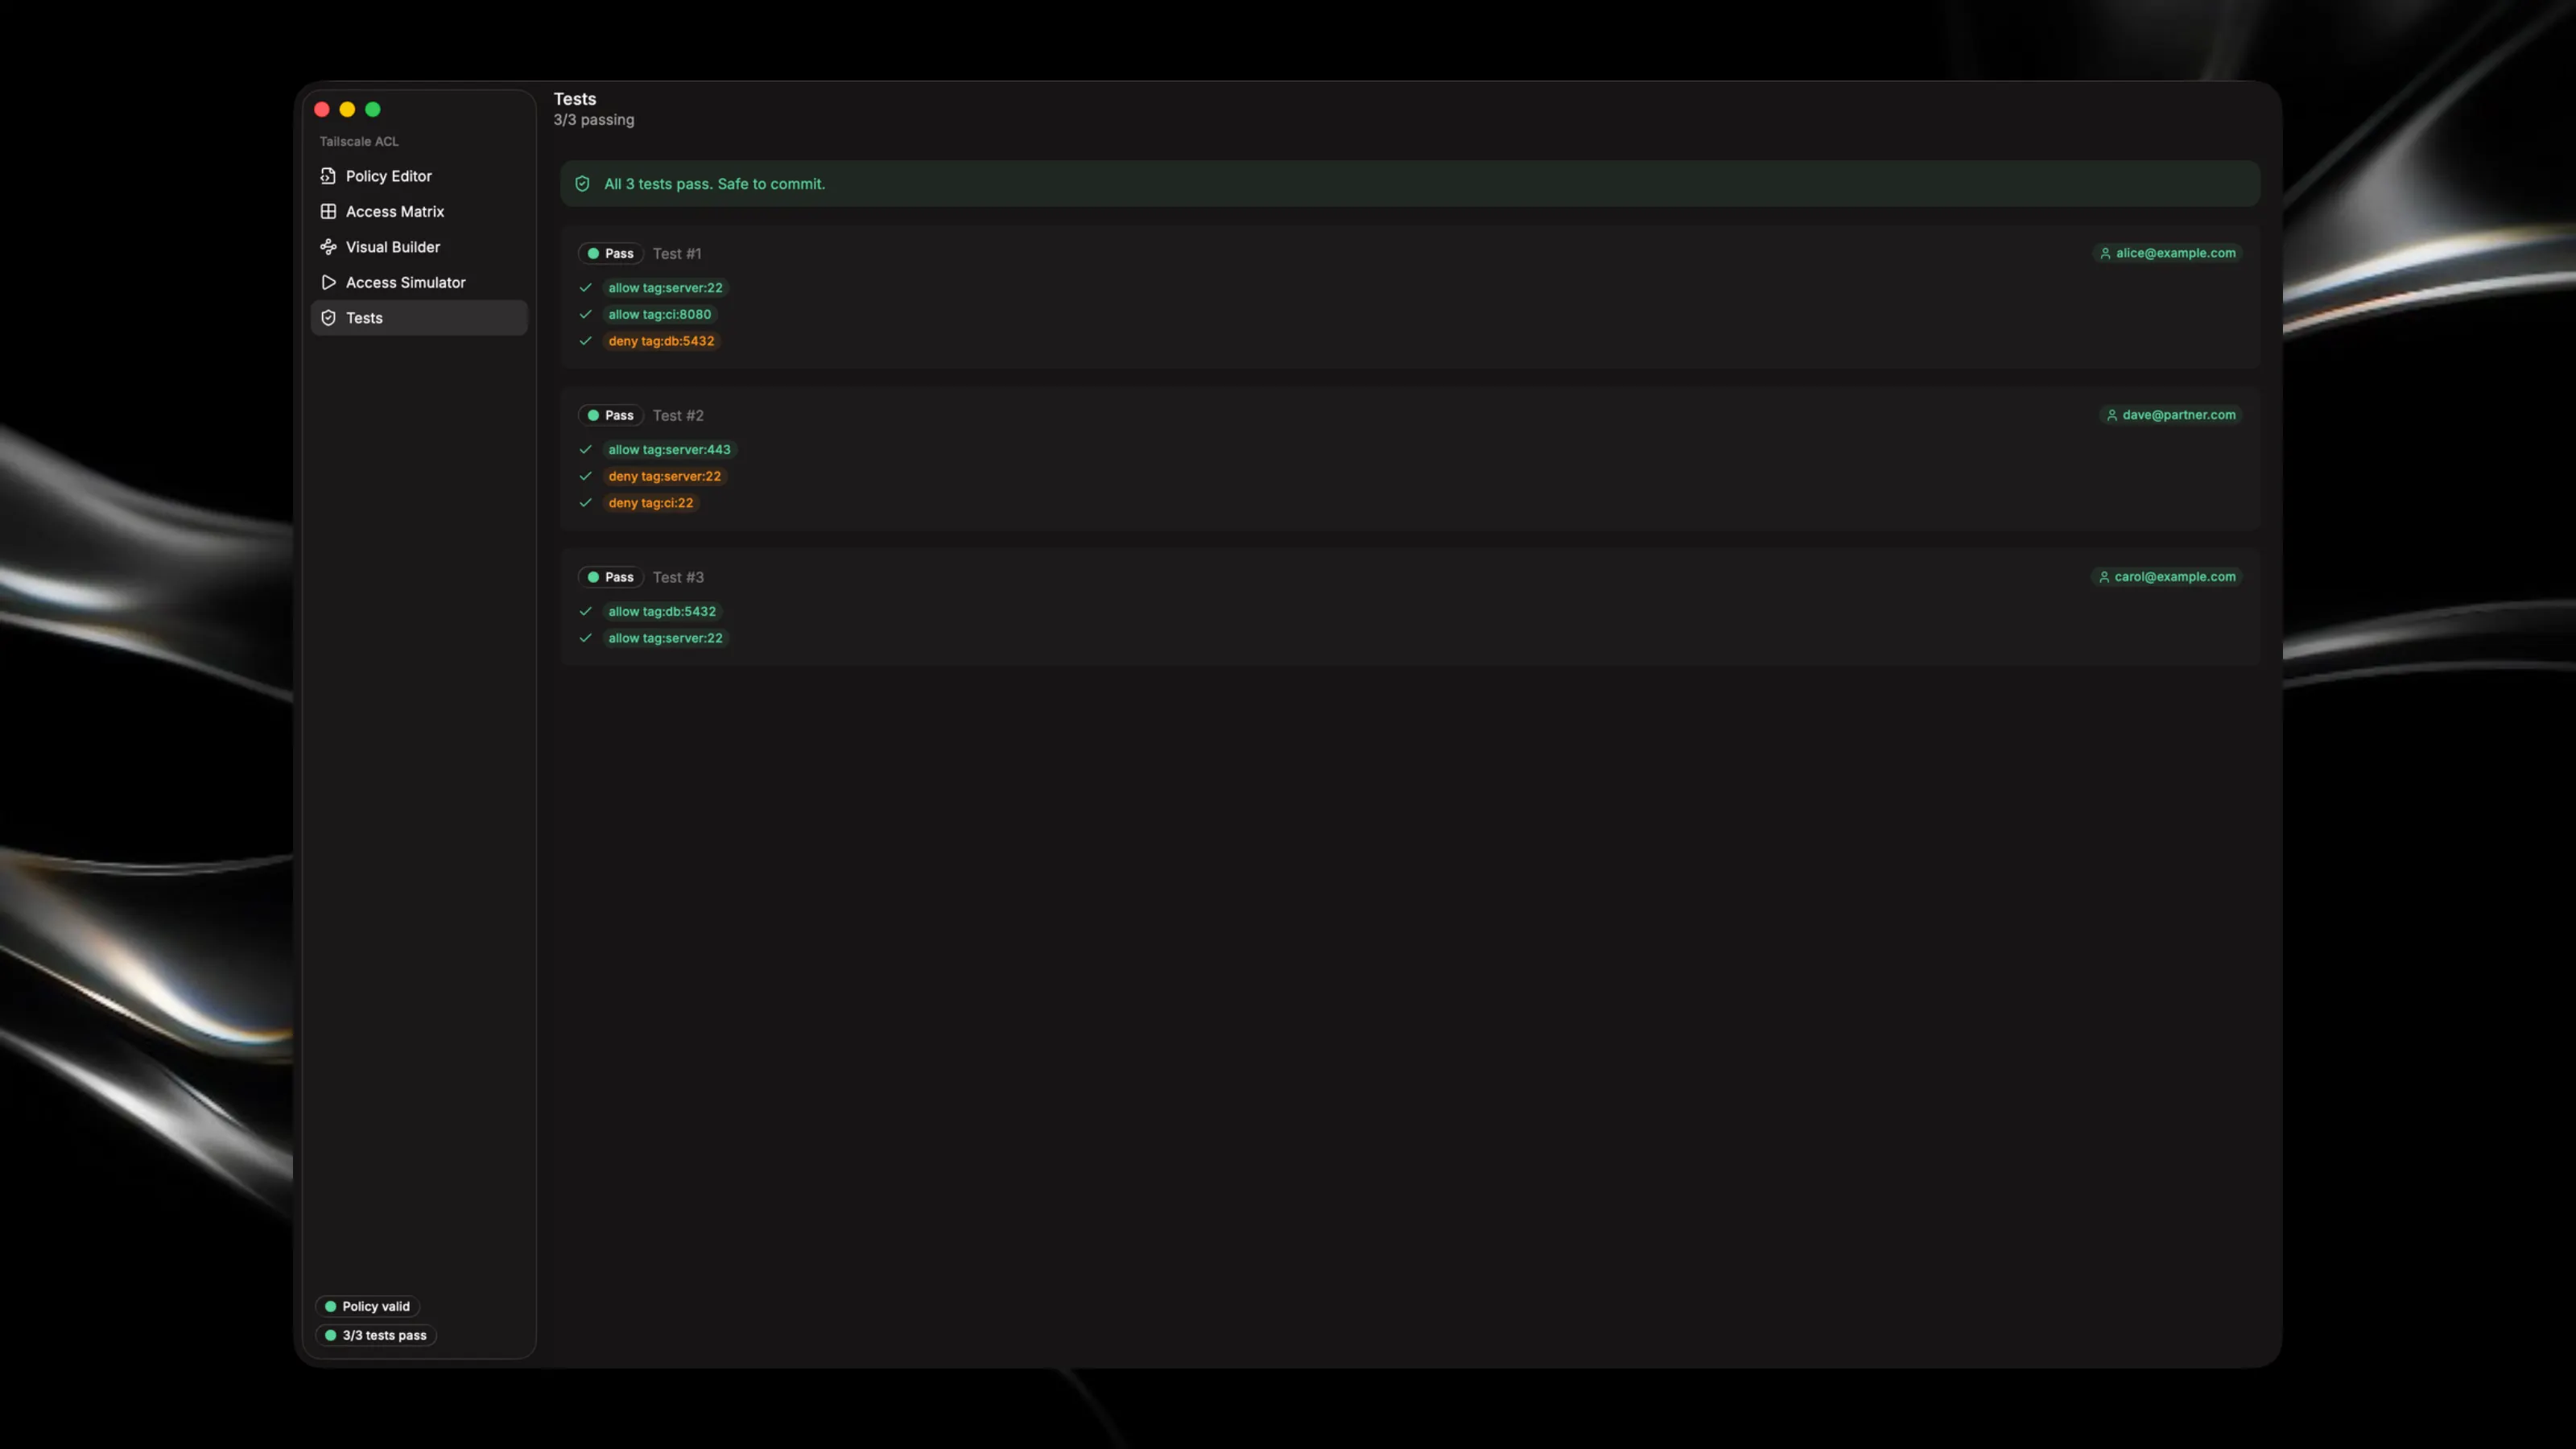Screen dimensions: 2576x1449
Task: Select the green dot in Policy valid badge
Action: click(330, 1306)
